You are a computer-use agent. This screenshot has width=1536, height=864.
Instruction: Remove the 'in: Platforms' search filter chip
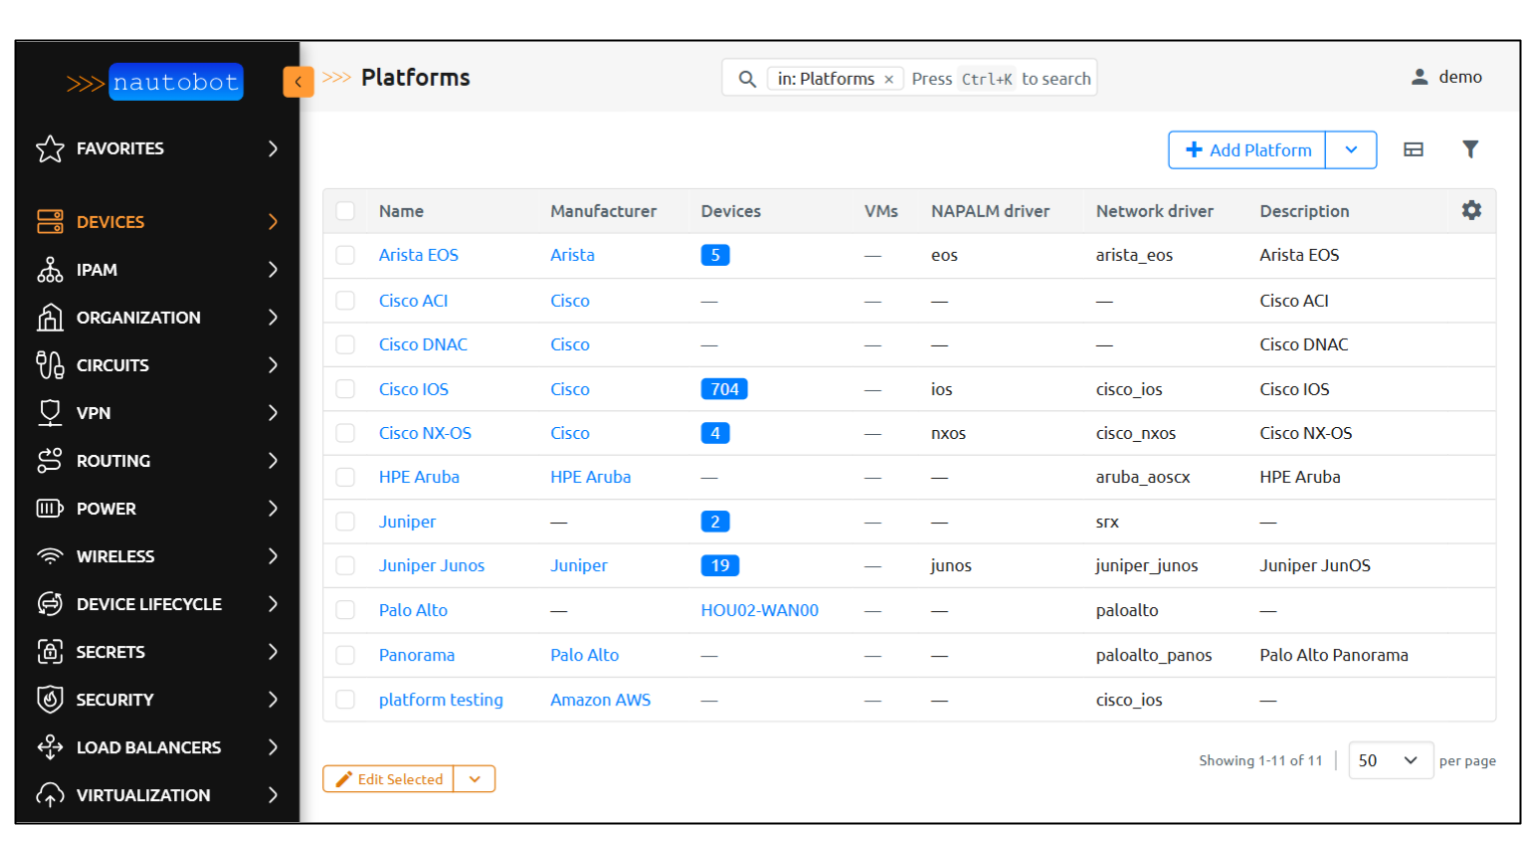coord(888,78)
